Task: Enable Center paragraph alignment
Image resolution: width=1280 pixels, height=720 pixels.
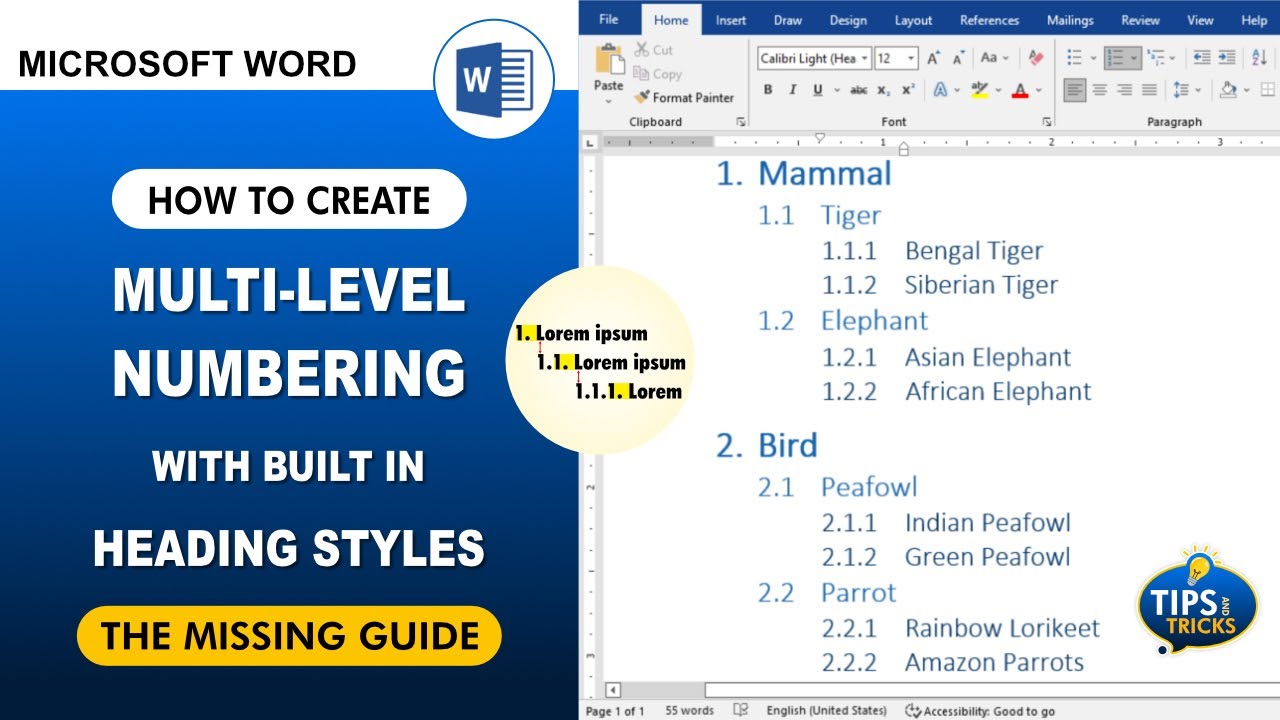Action: point(1099,90)
